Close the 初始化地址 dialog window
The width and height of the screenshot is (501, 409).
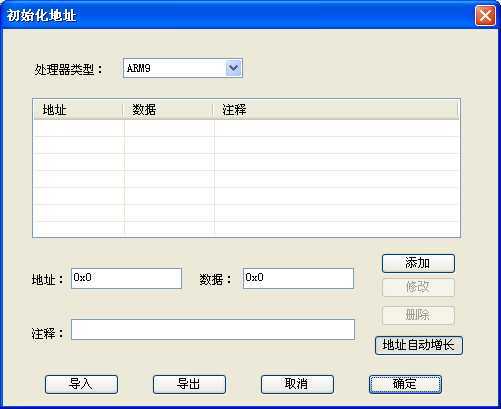coord(485,16)
